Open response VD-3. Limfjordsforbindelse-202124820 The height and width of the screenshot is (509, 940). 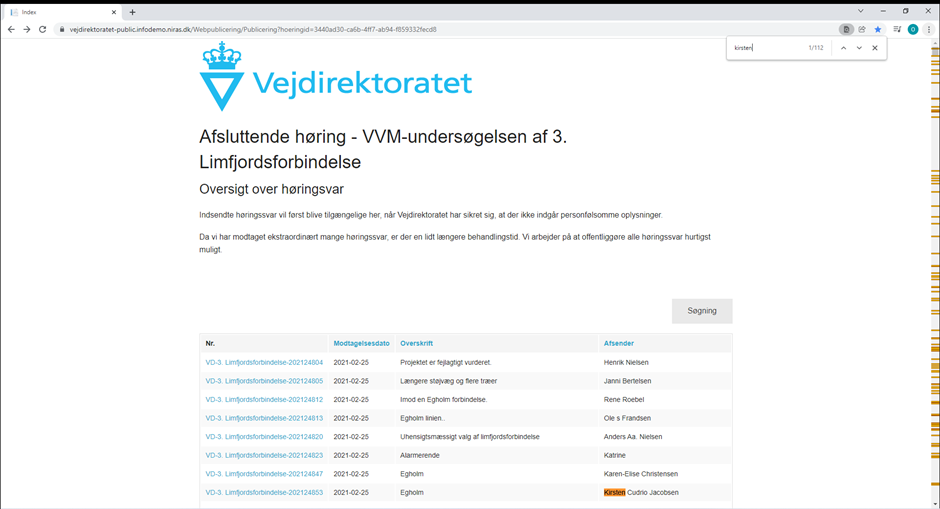point(264,436)
